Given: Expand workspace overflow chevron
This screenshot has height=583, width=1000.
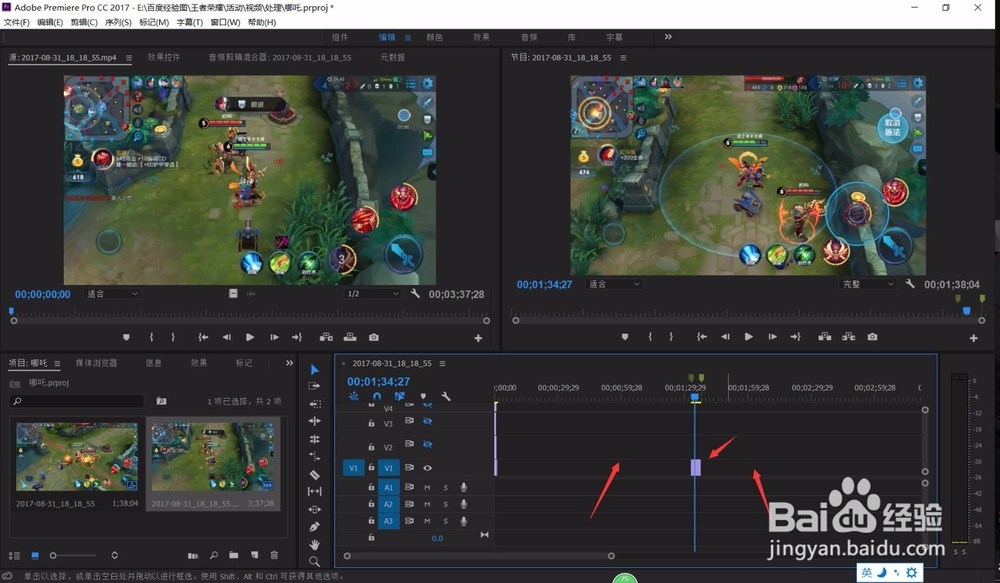Looking at the screenshot, I should pos(668,36).
